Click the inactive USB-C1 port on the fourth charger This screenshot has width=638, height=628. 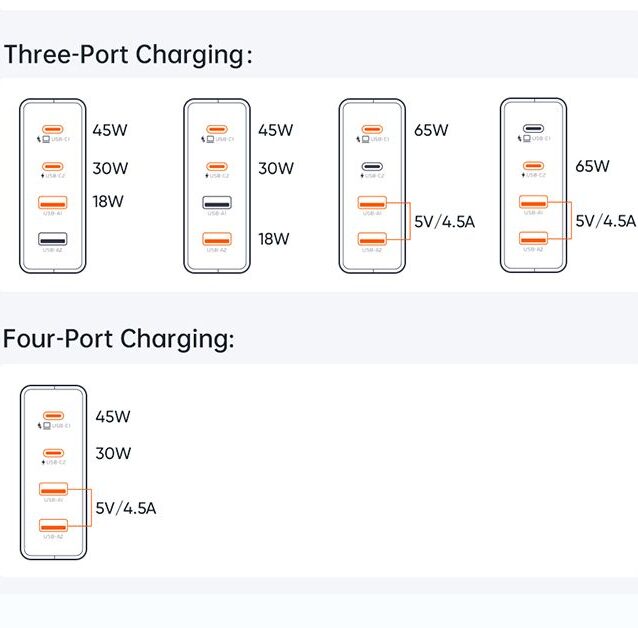(533, 130)
